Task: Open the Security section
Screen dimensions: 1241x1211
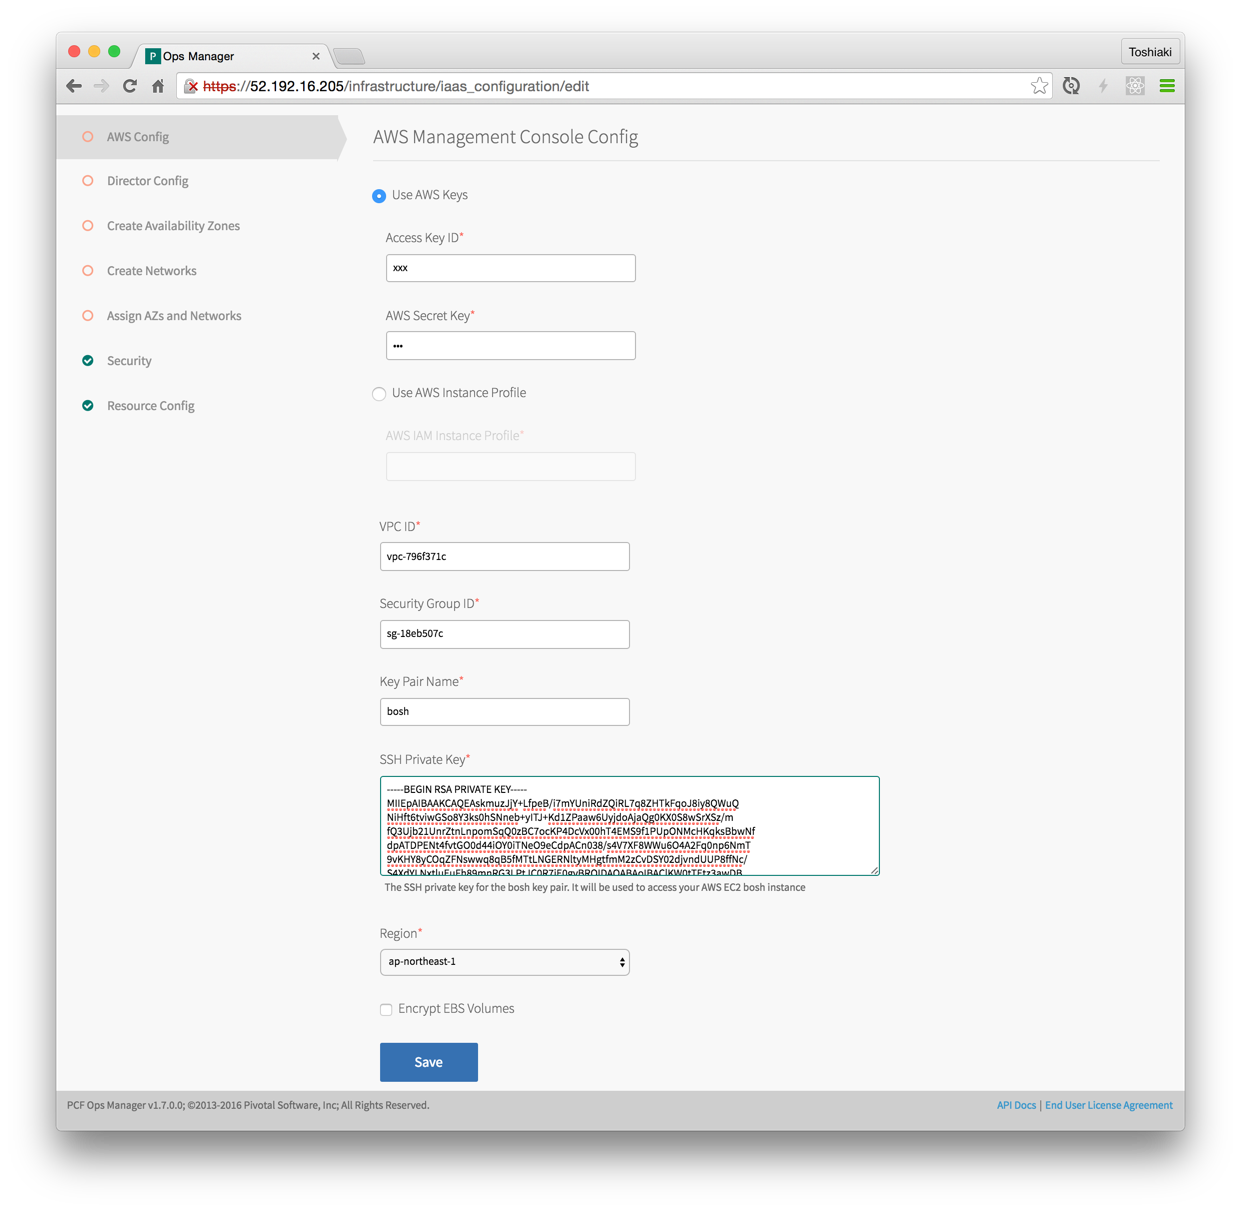Action: point(129,361)
